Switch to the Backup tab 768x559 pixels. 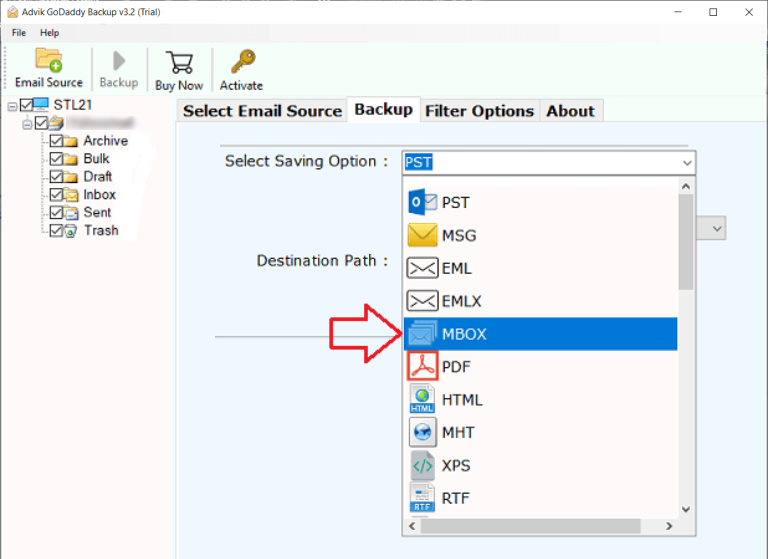click(384, 109)
